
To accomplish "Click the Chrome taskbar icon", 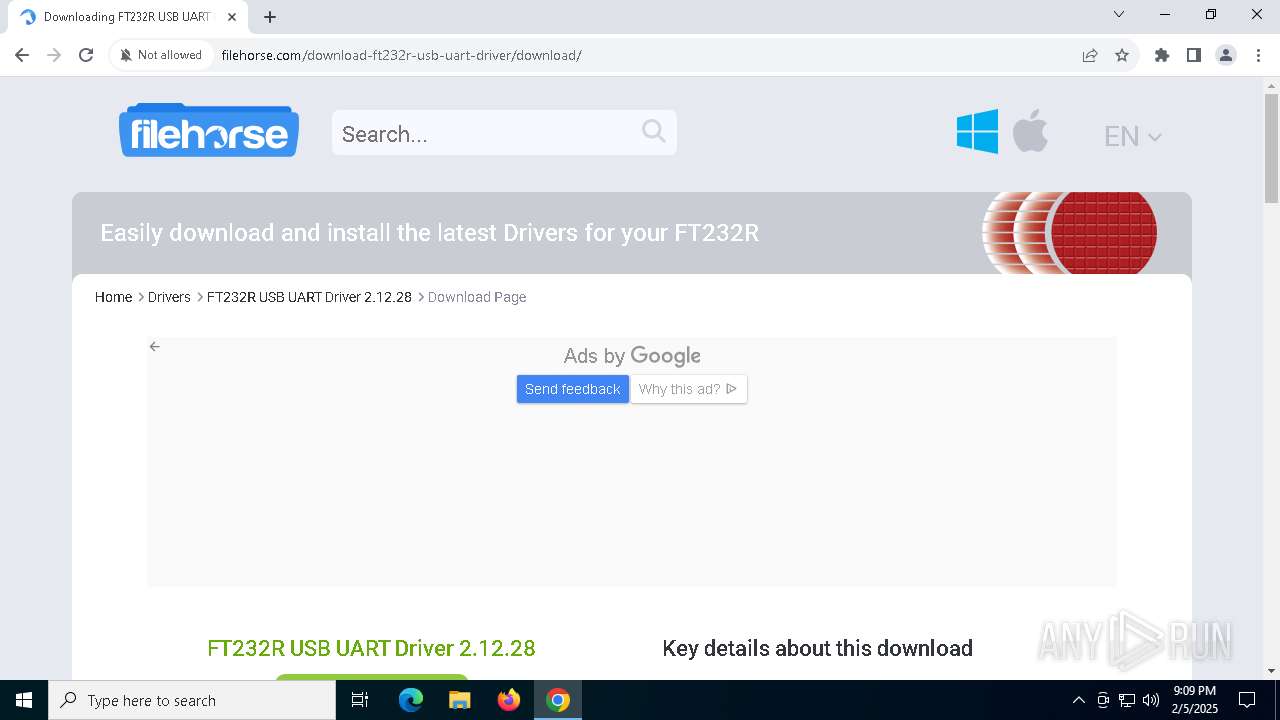I will point(558,700).
